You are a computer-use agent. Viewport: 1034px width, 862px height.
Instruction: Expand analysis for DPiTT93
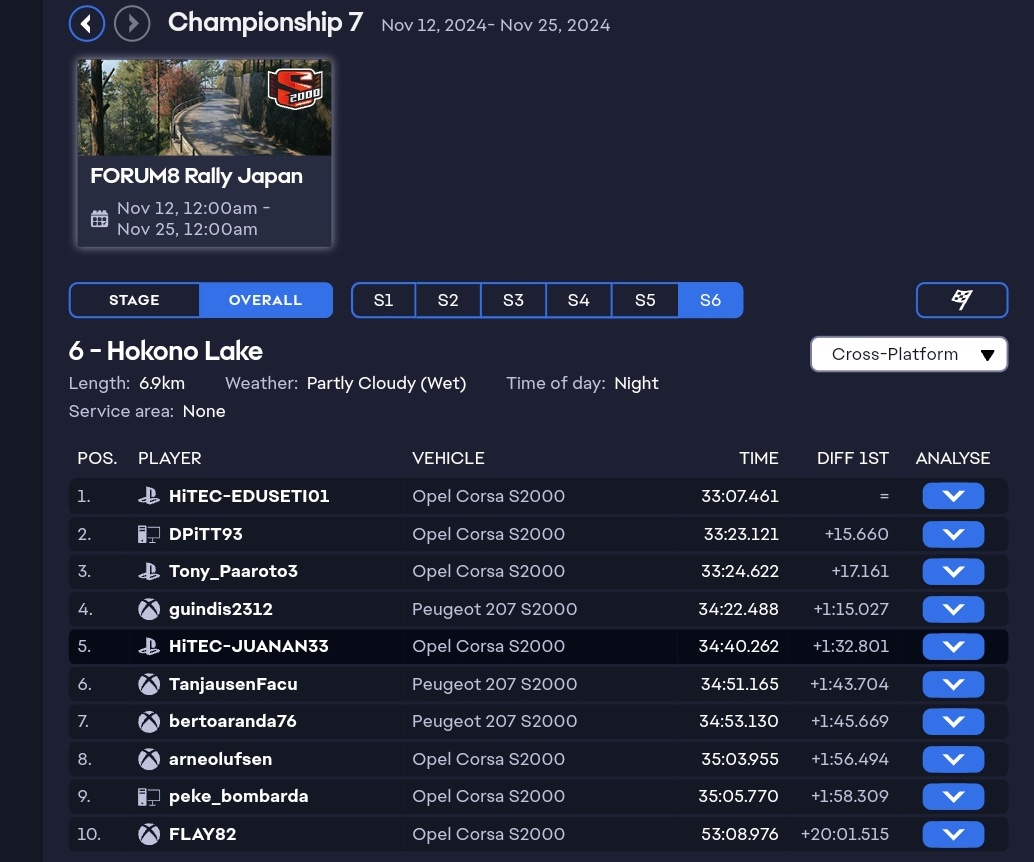pos(953,534)
